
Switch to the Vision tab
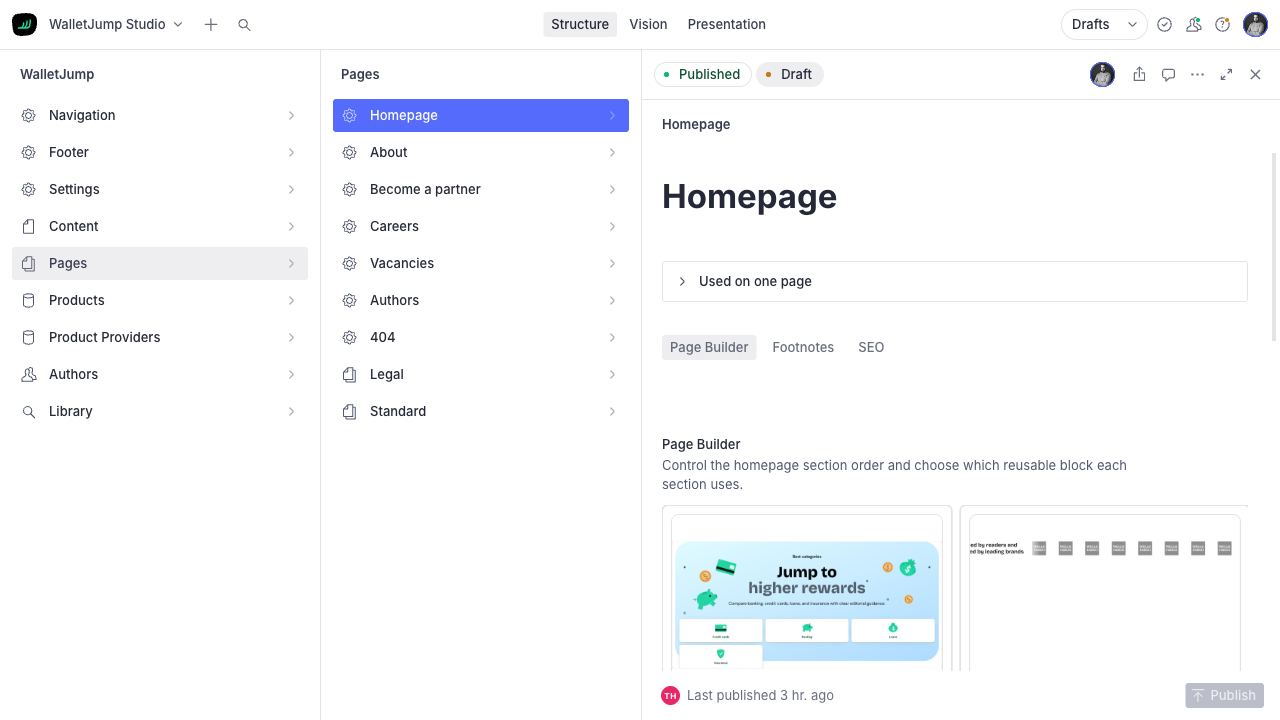point(648,24)
